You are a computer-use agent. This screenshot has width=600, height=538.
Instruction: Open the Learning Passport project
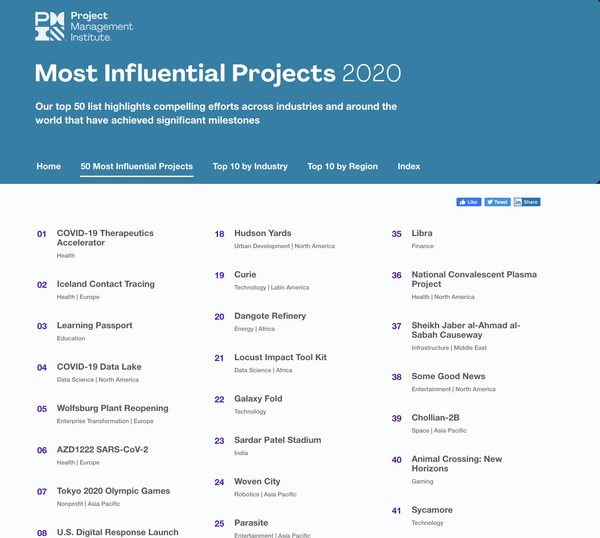click(95, 326)
